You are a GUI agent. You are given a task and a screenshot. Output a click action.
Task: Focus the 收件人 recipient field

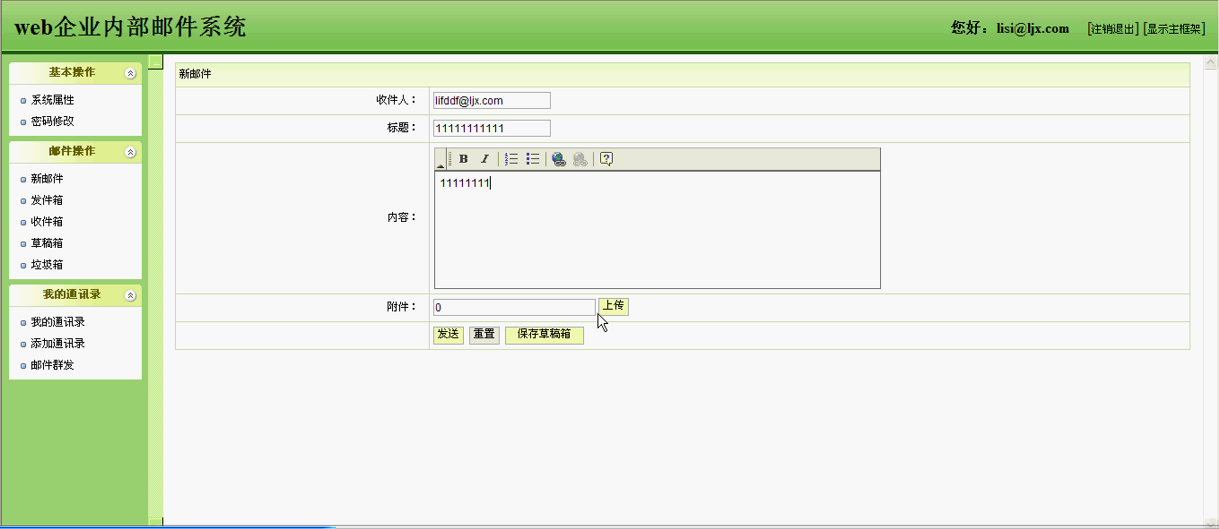coord(491,100)
